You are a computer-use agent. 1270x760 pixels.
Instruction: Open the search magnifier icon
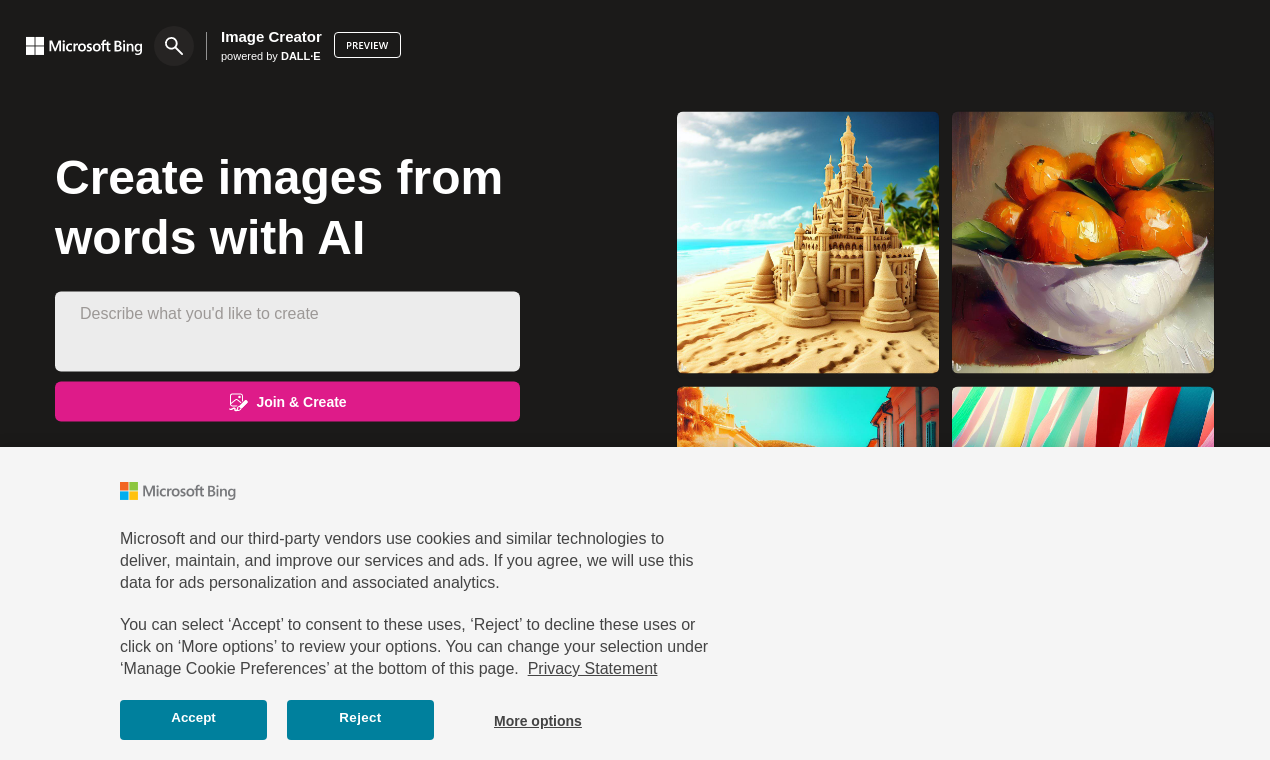[x=173, y=45]
